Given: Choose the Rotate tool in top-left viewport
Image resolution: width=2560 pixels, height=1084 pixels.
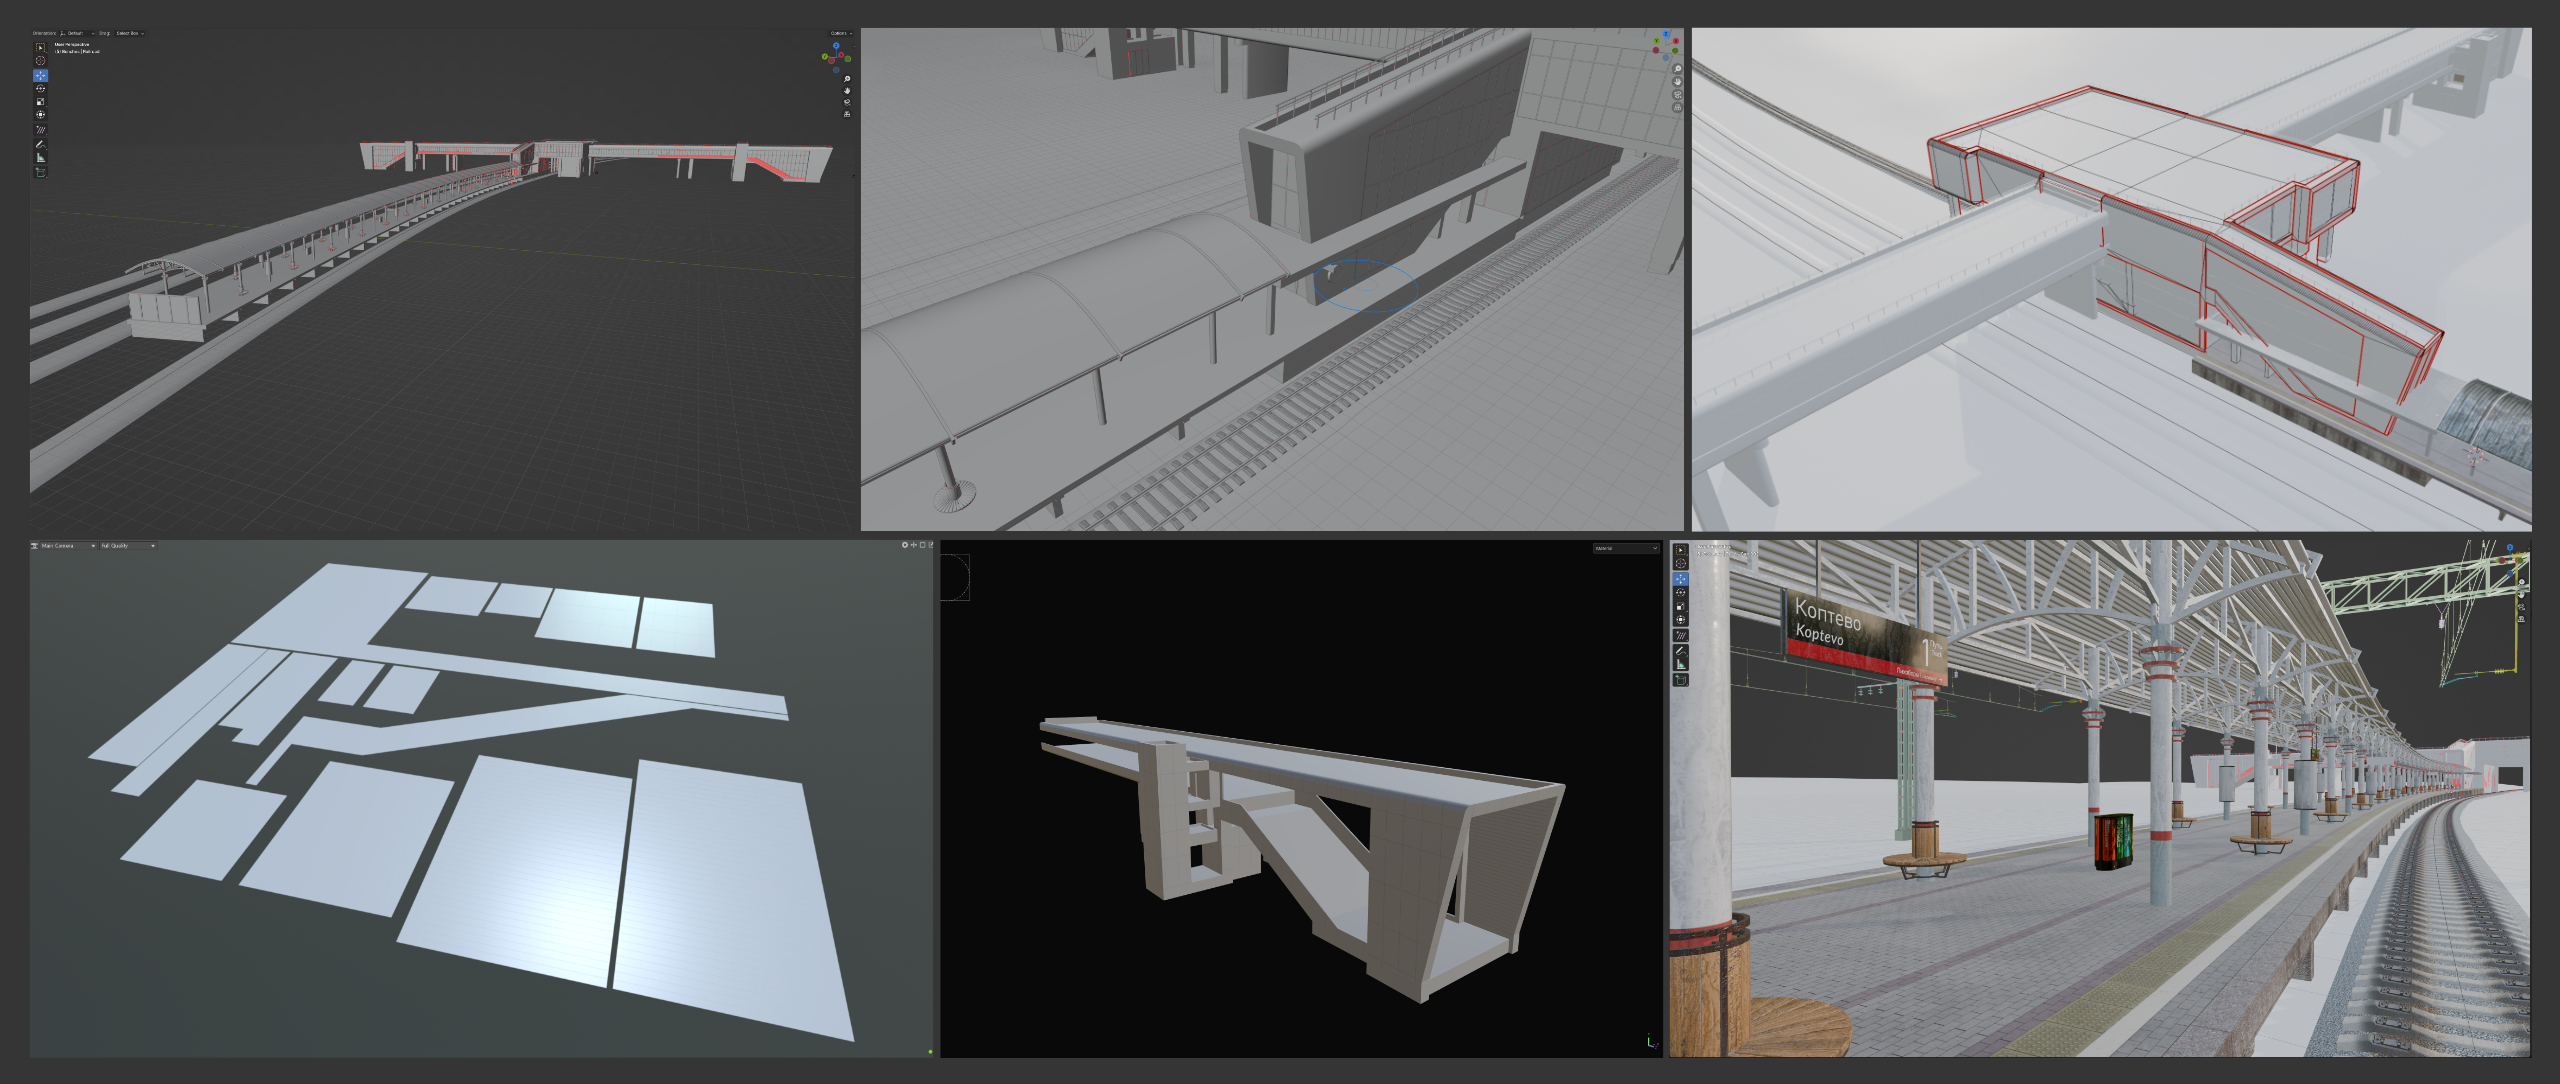Looking at the screenshot, I should pos(40,88).
